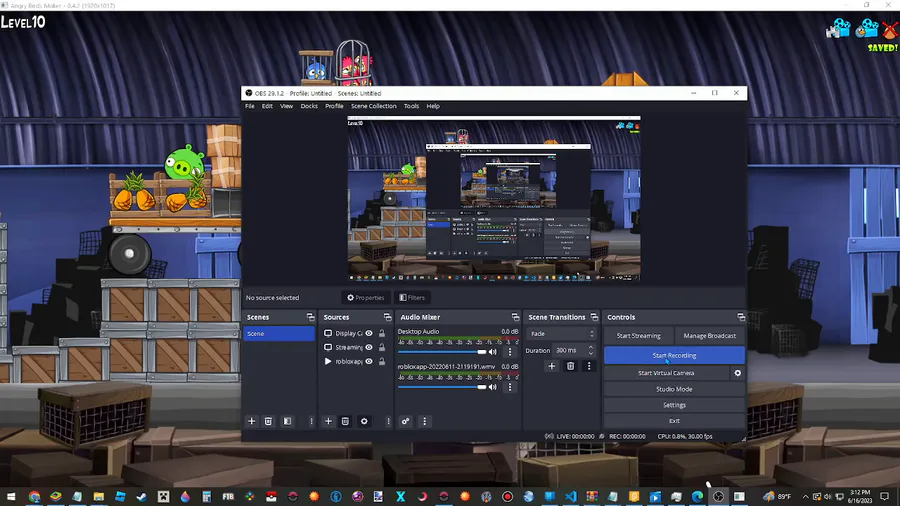Viewport: 900px width, 506px height.
Task: Open Desktop Audio three-dot options
Action: (510, 352)
